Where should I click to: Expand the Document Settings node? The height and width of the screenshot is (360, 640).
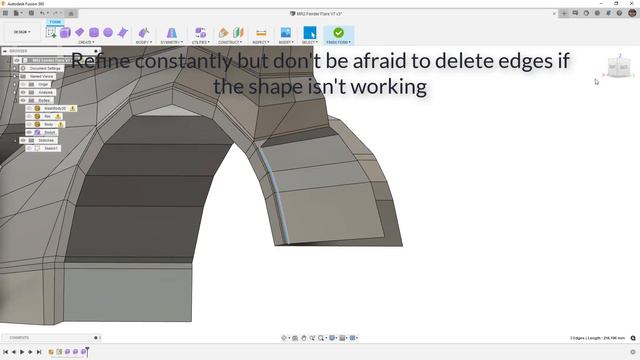pos(15,69)
